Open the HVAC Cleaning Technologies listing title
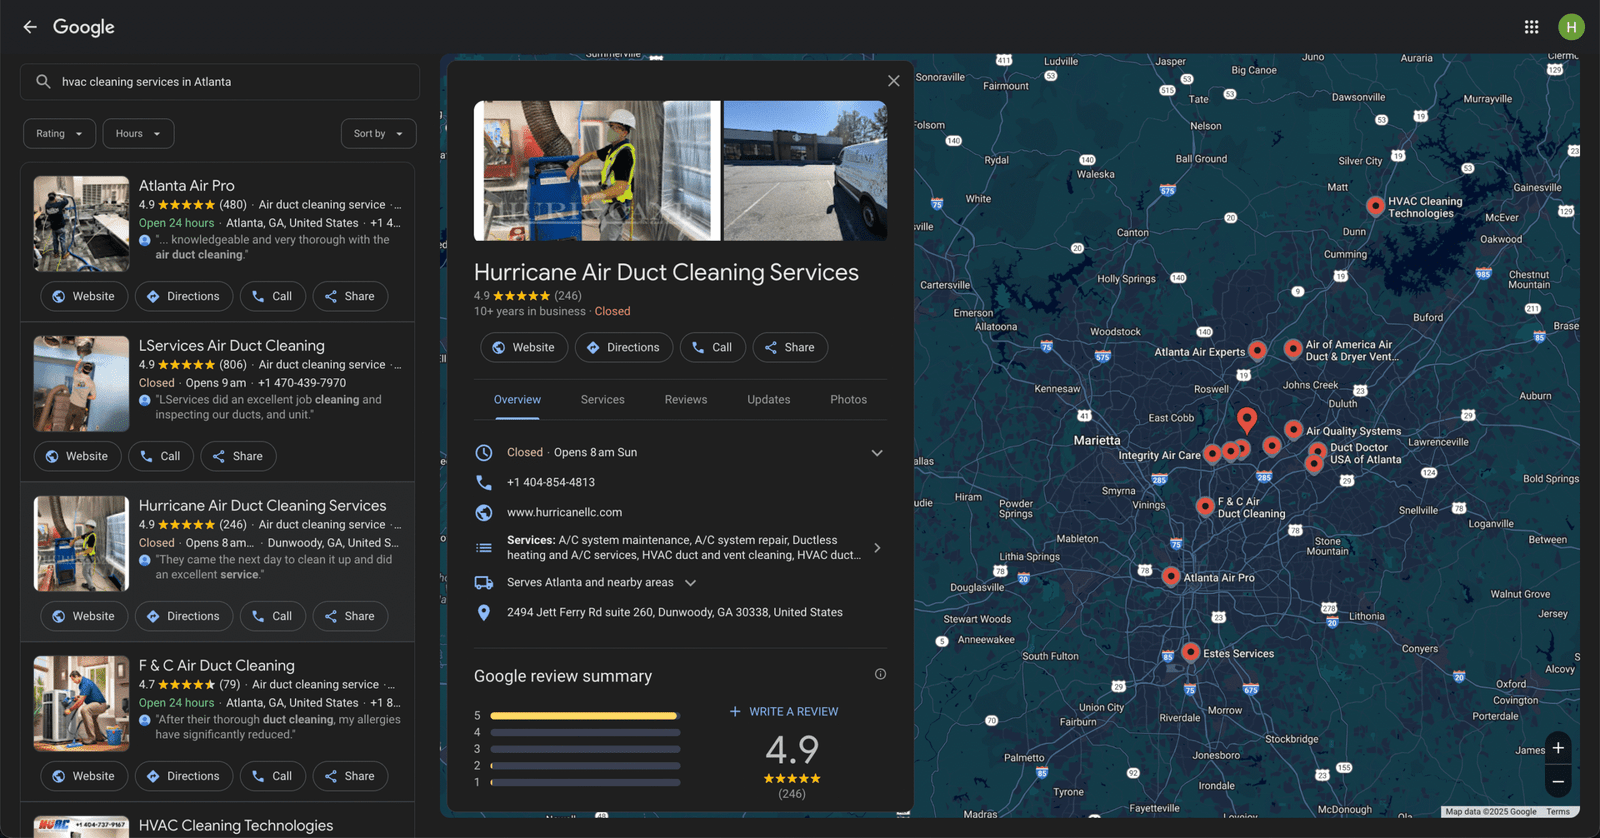The height and width of the screenshot is (838, 1600). tap(236, 826)
